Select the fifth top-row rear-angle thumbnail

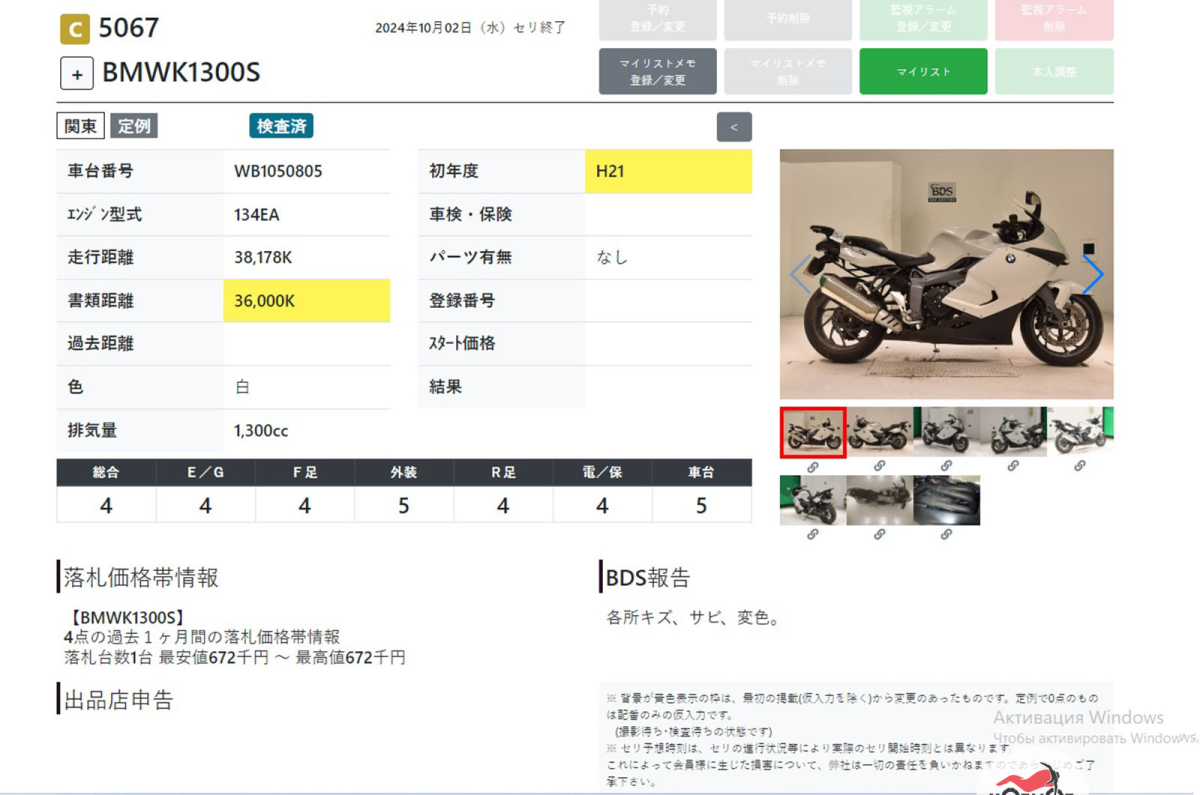click(x=1080, y=432)
